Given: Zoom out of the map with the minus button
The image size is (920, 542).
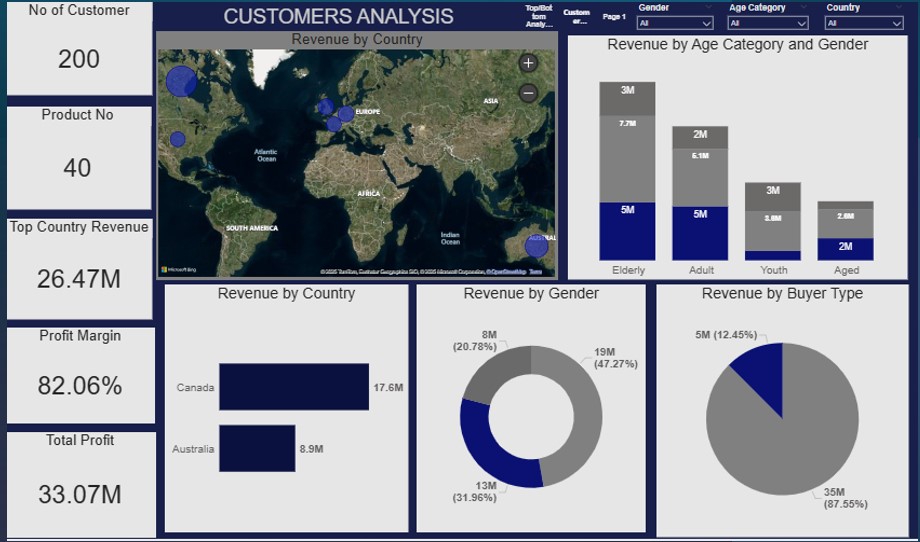Looking at the screenshot, I should pos(528,93).
